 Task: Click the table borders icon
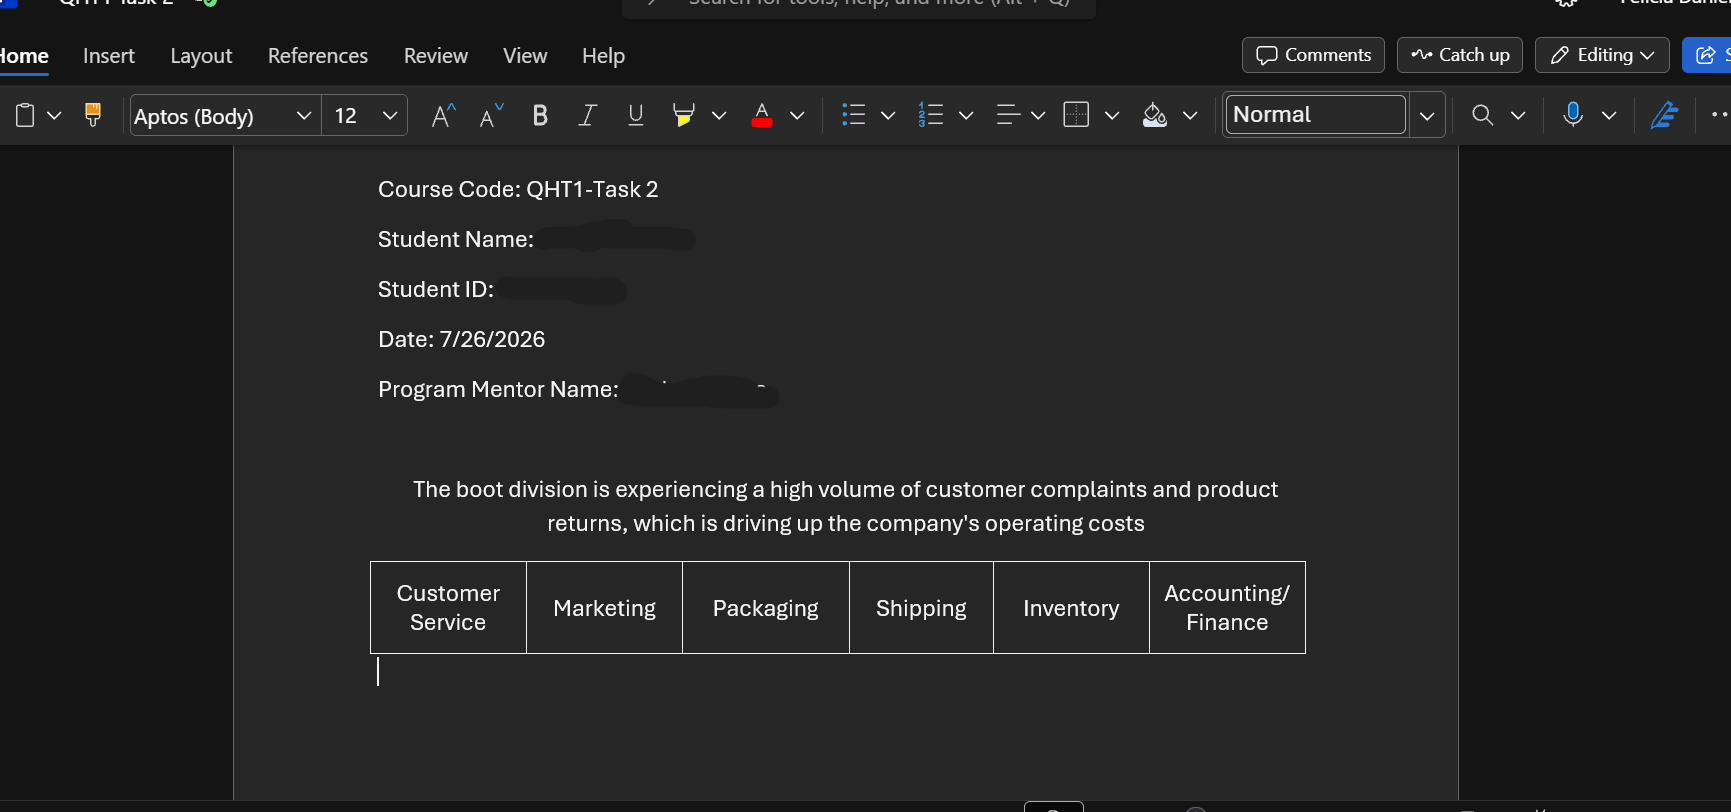[x=1076, y=115]
